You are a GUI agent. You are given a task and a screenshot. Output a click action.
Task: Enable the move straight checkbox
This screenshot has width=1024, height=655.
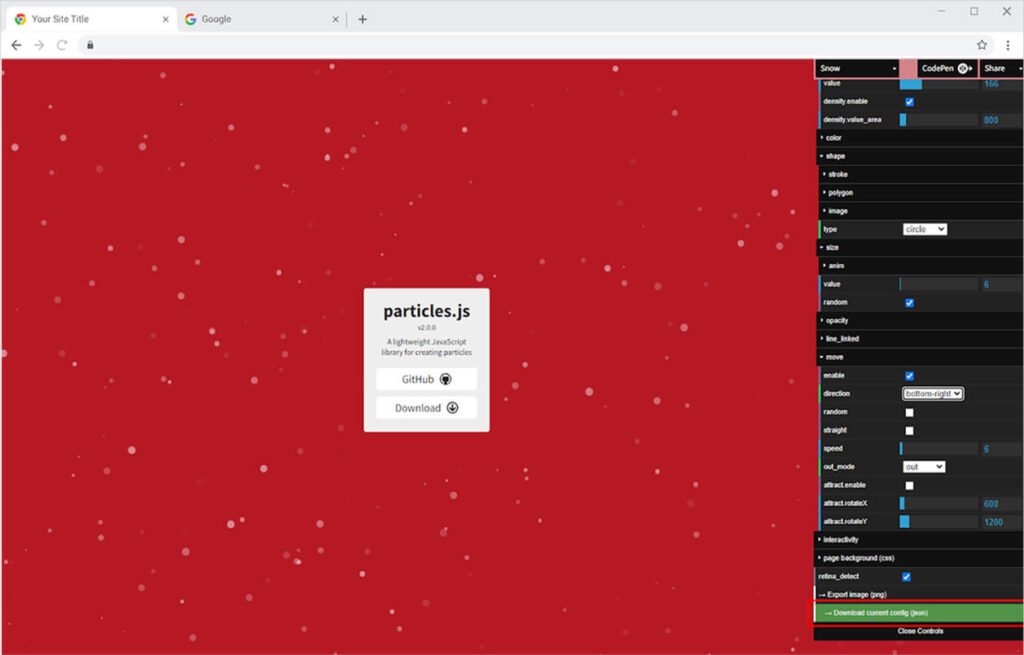[x=909, y=431]
